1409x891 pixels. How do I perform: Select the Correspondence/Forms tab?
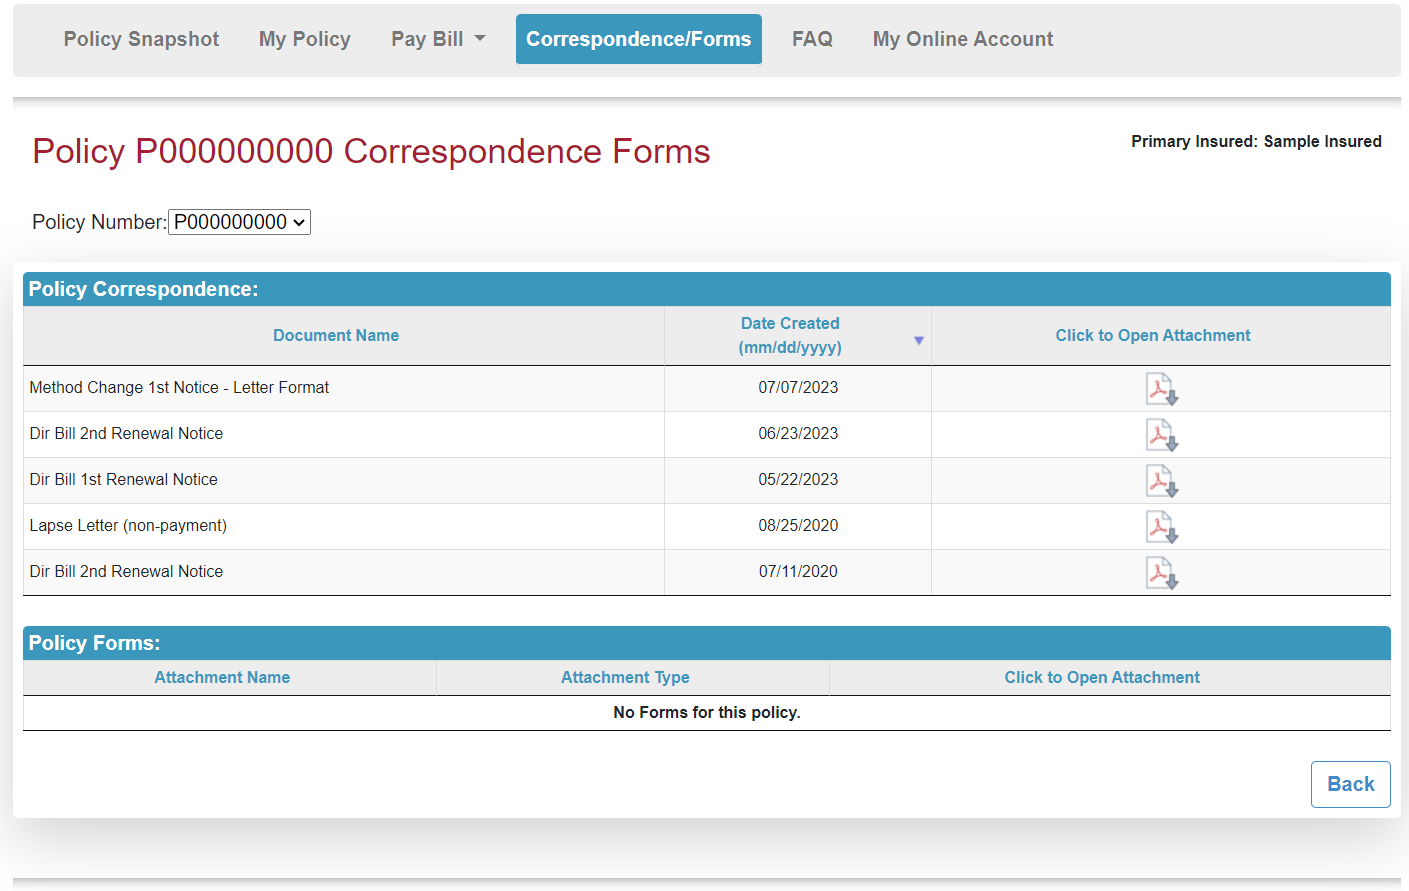[x=638, y=38]
